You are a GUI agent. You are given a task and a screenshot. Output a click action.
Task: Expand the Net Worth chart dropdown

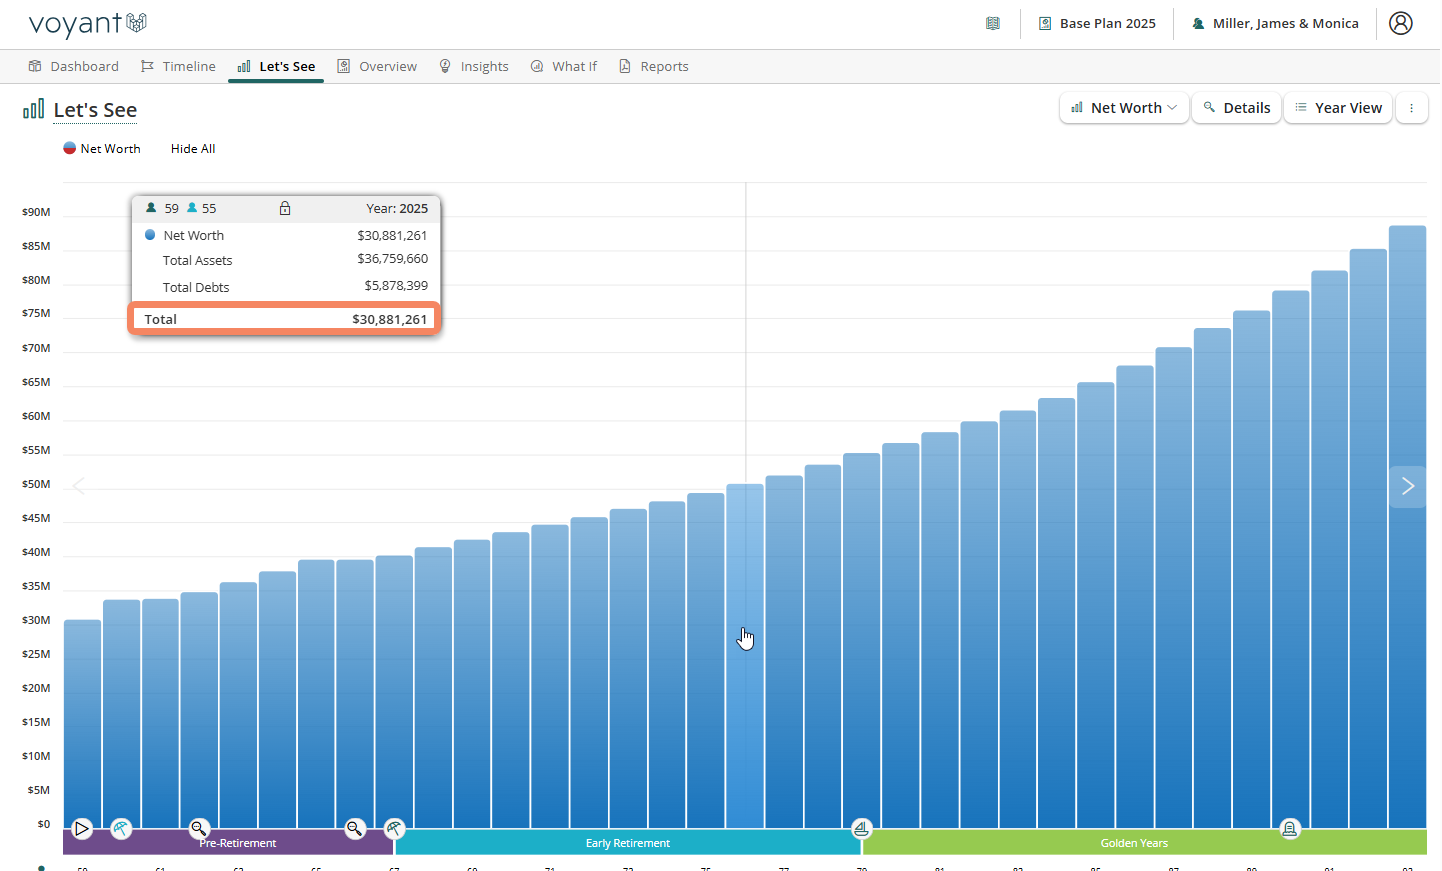tap(1124, 108)
